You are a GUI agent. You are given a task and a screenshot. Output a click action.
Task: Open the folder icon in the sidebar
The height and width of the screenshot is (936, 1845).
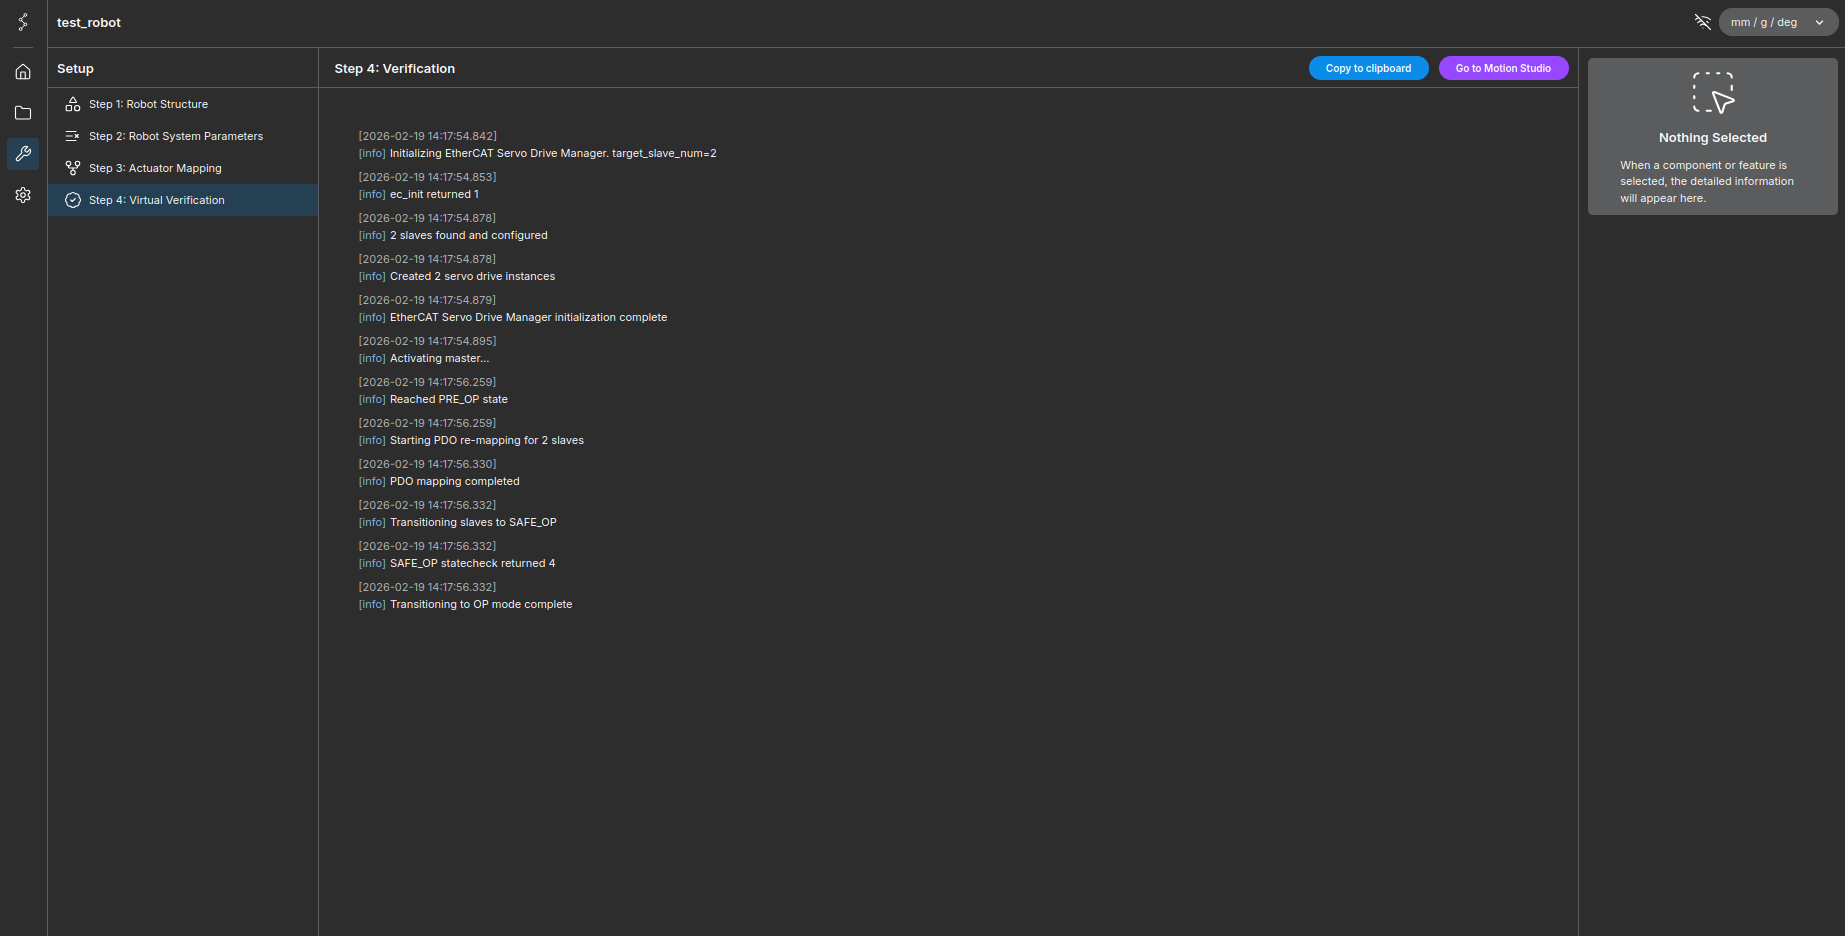coord(23,113)
